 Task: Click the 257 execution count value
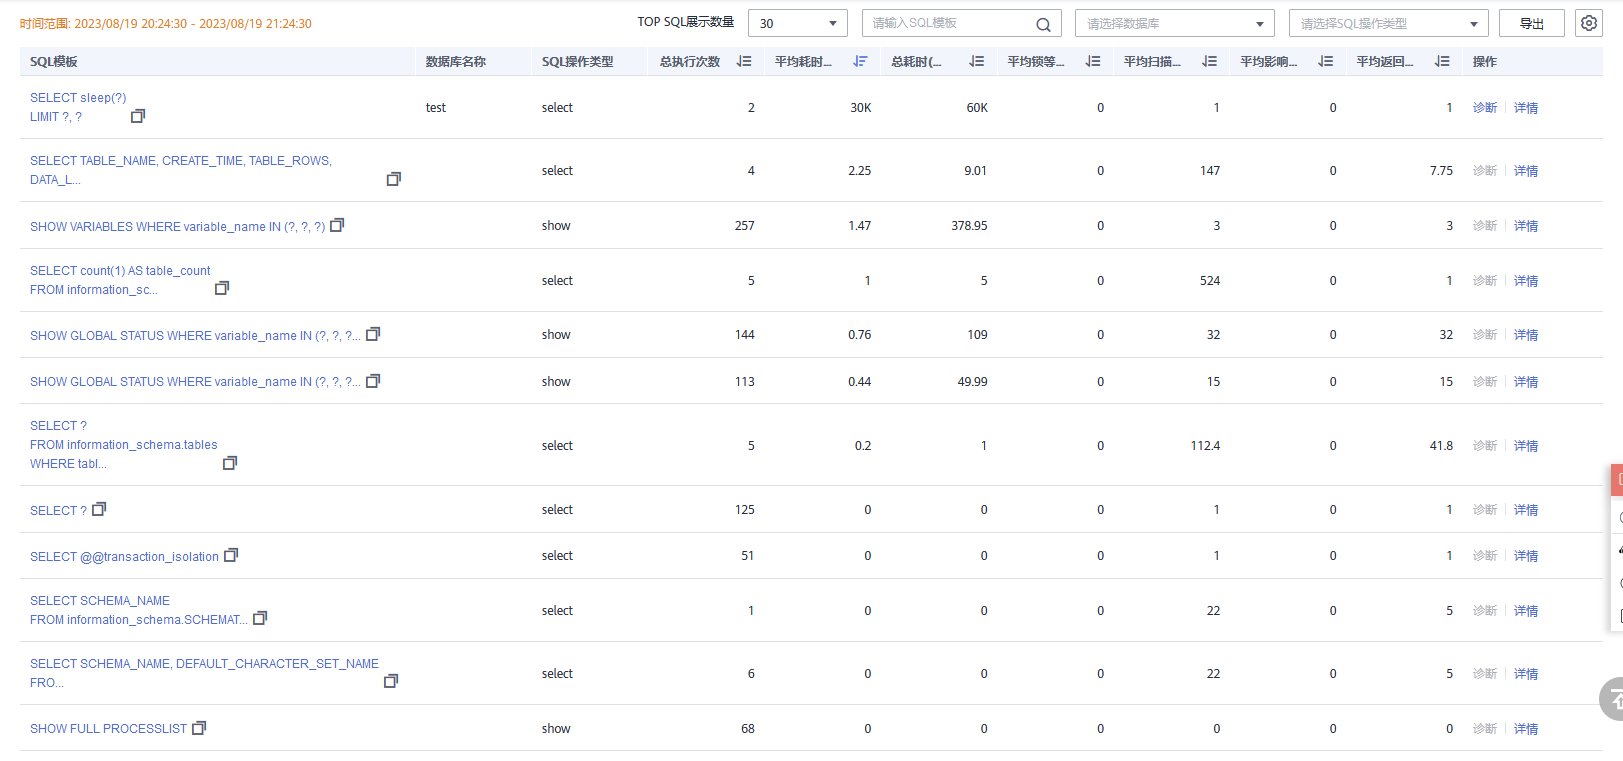click(x=745, y=226)
